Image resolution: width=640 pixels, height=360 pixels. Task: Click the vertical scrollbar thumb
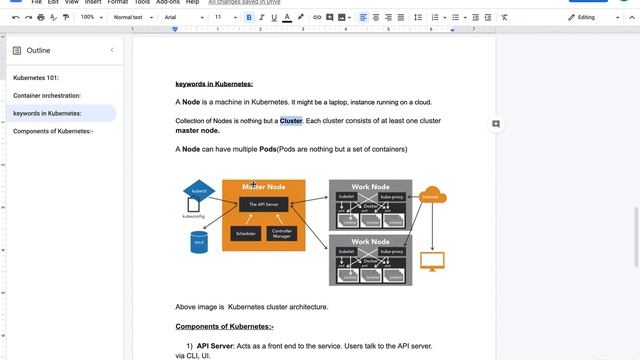636,237
